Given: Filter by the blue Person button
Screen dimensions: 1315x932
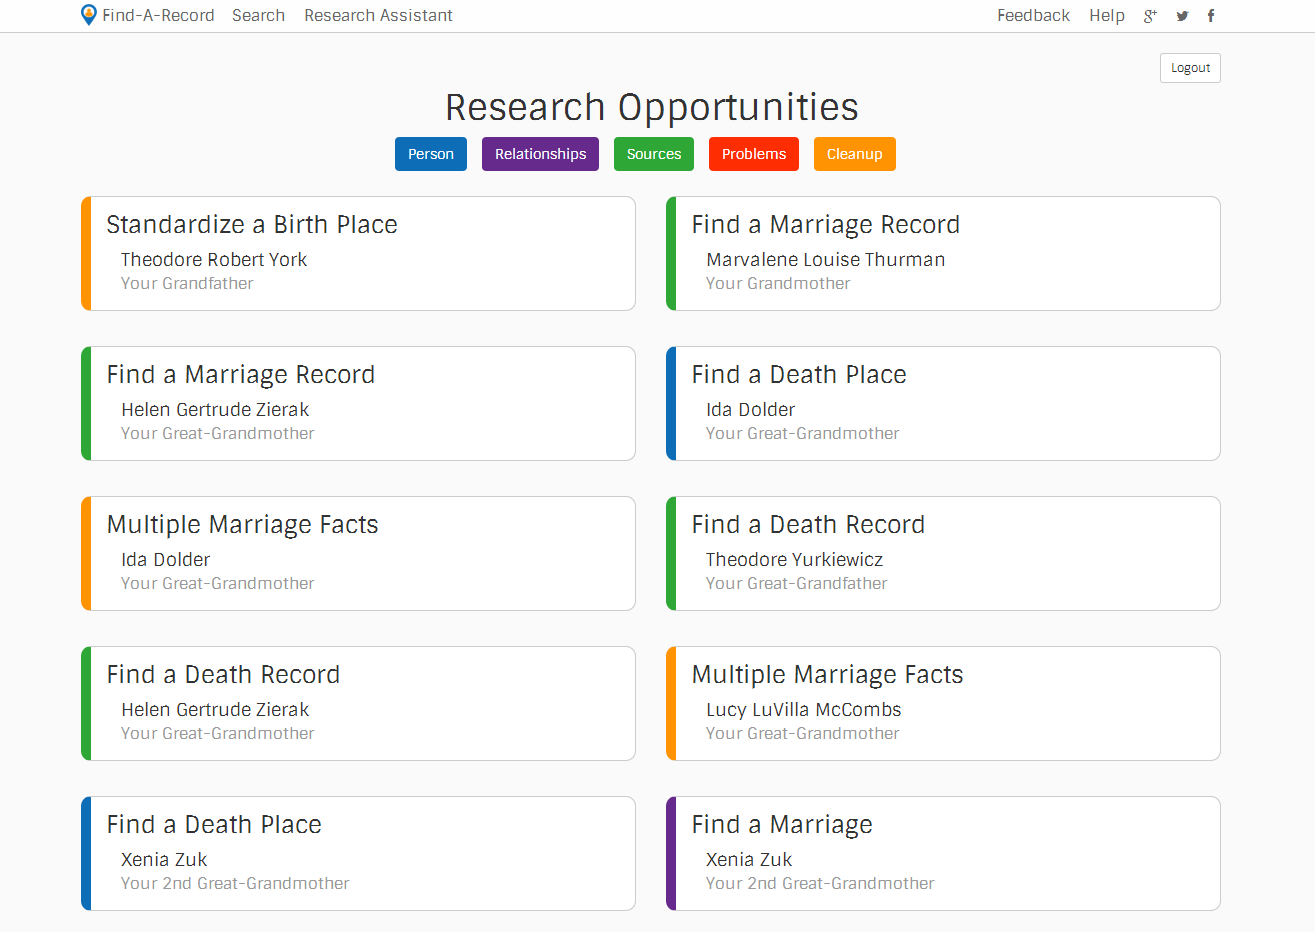Looking at the screenshot, I should 431,154.
